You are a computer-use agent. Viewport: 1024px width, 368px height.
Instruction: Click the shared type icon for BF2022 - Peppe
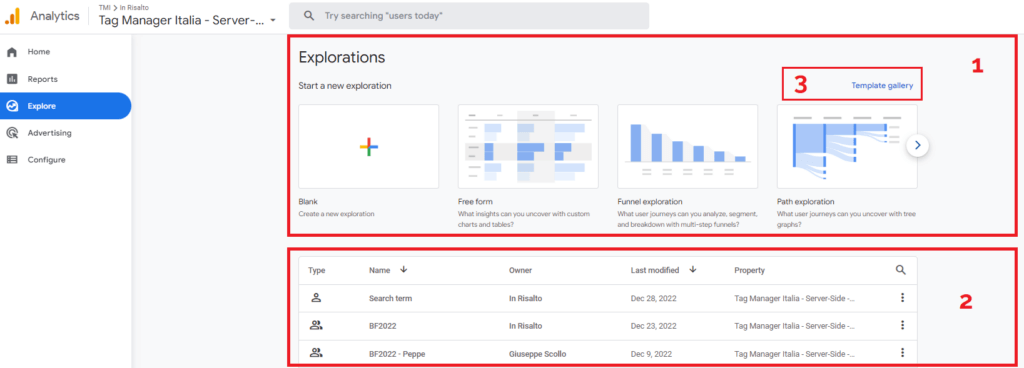point(316,353)
